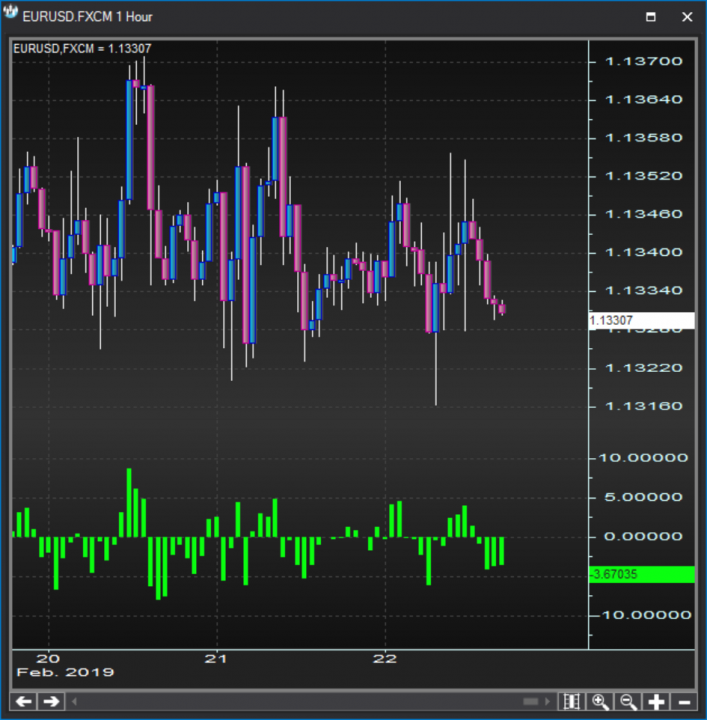
Task: Close the EURUSD chart window
Action: click(x=687, y=17)
